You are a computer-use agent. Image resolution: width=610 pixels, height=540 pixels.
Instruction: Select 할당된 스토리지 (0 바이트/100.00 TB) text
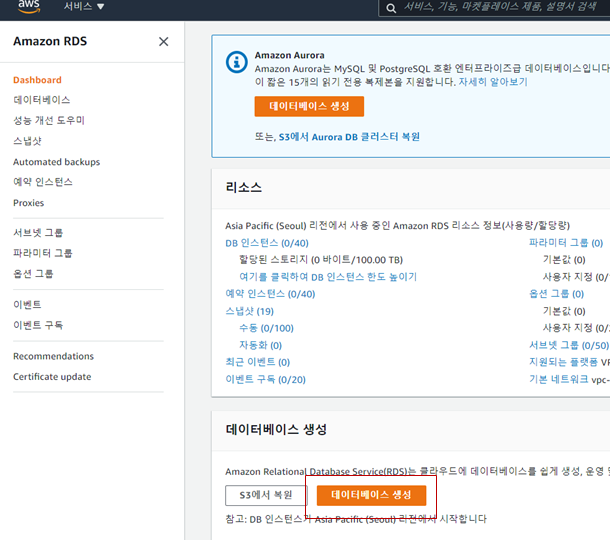coord(321,259)
